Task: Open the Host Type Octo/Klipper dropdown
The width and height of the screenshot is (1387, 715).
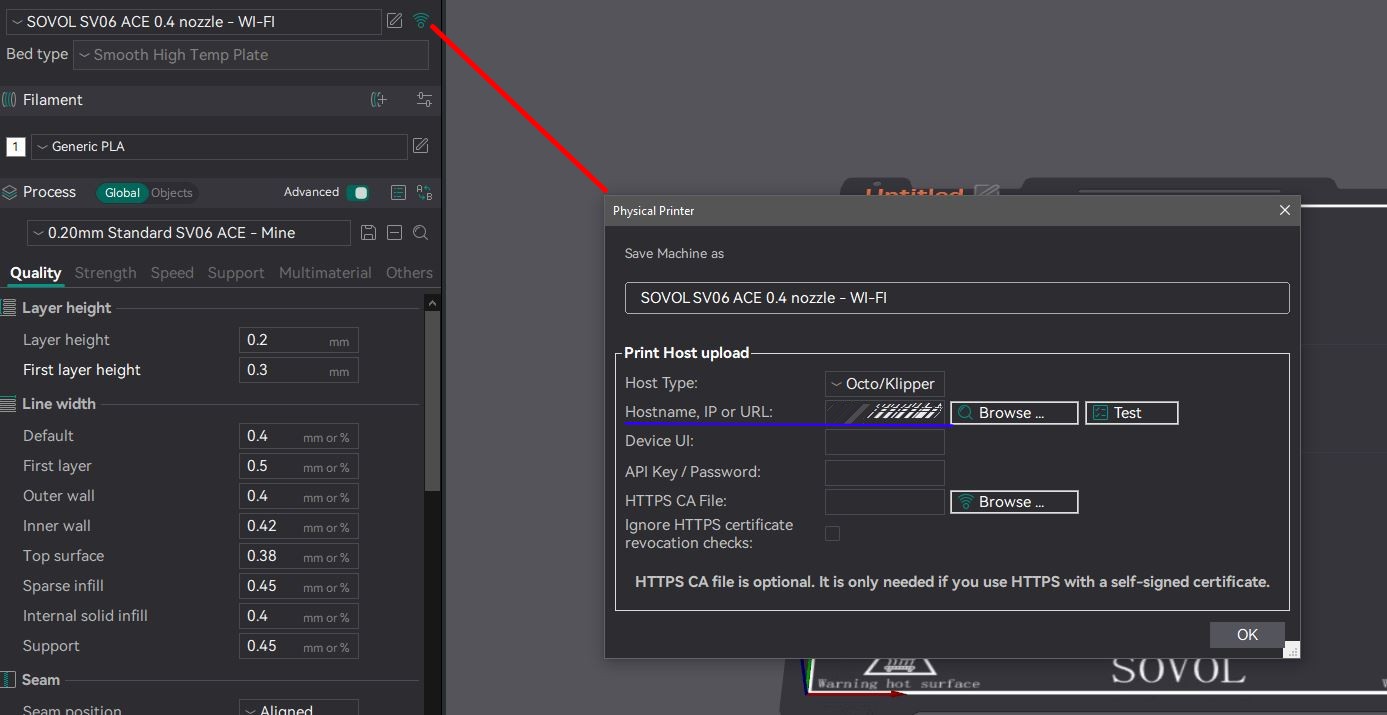Action: coord(884,384)
